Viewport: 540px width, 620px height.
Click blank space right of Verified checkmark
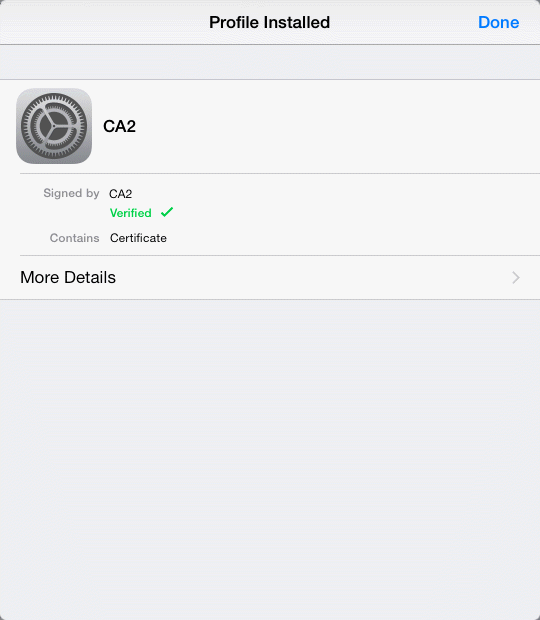(x=356, y=213)
